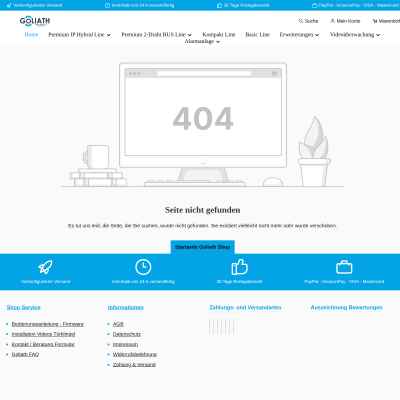Screen dimensions: 400x400
Task: Select the Home menu item
Action: click(31, 35)
